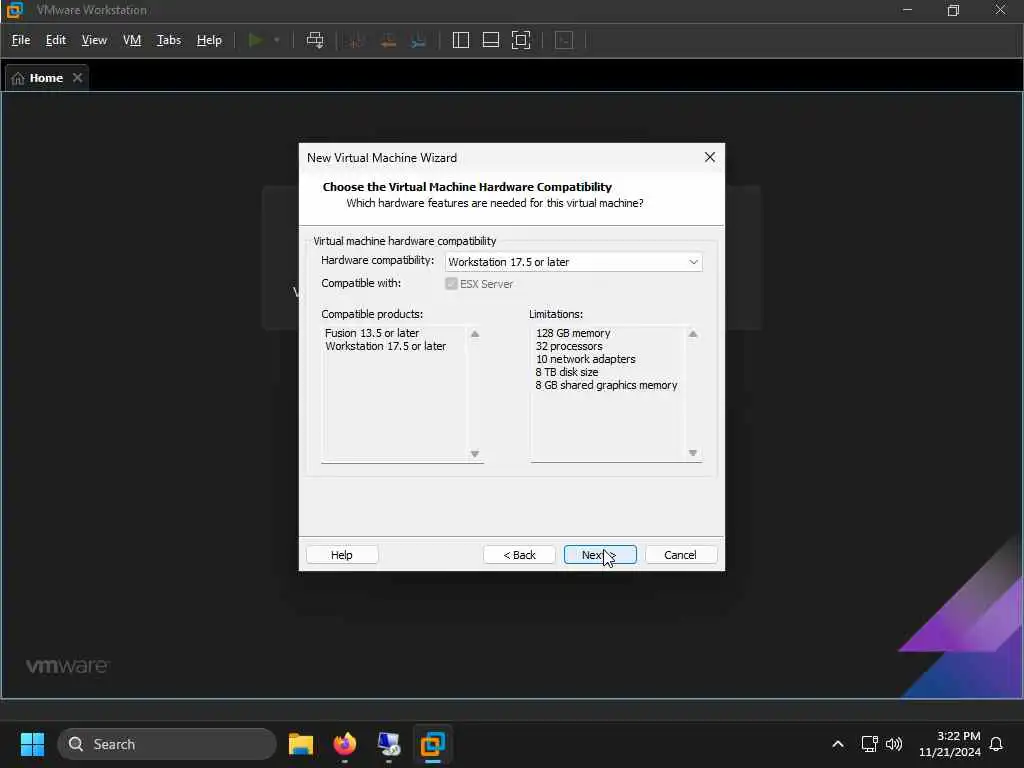
Task: Click the '32 processors' limitation
Action: point(569,346)
